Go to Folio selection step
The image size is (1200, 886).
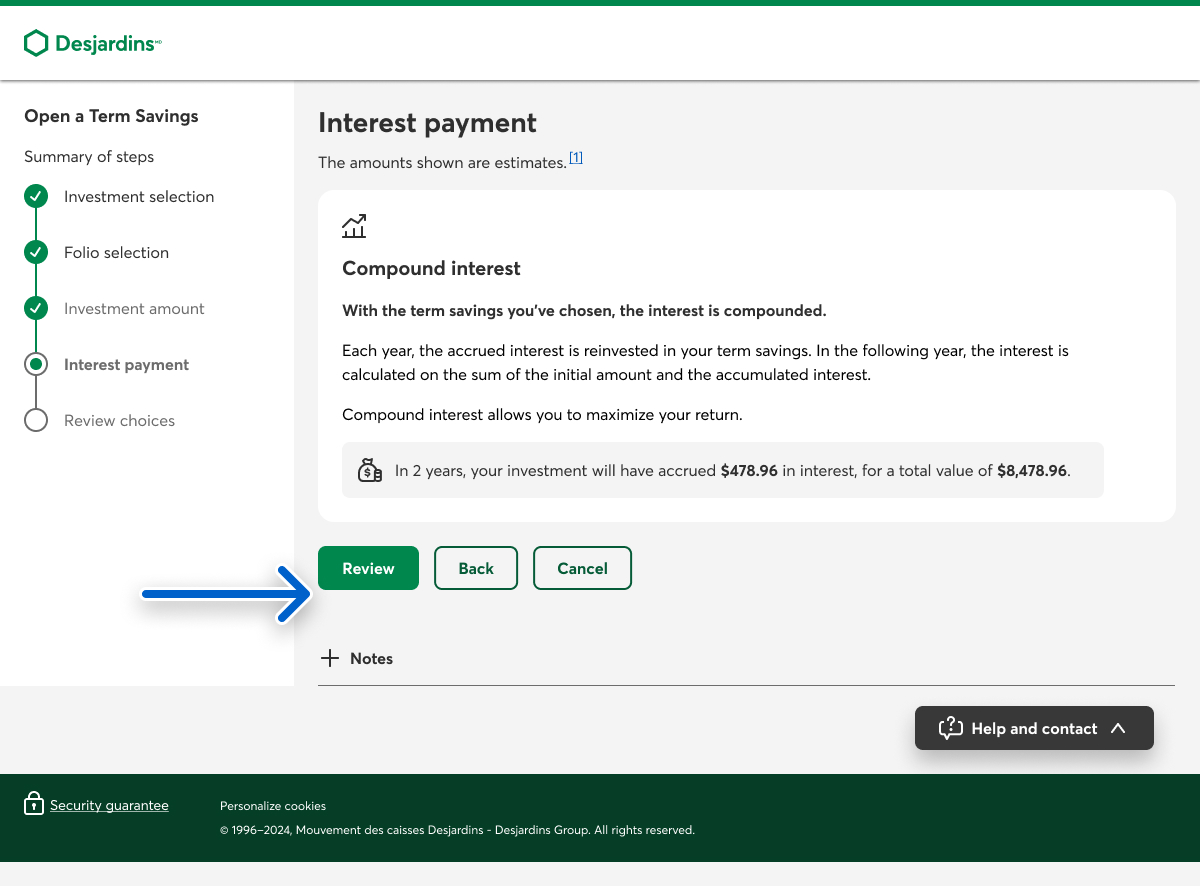116,253
